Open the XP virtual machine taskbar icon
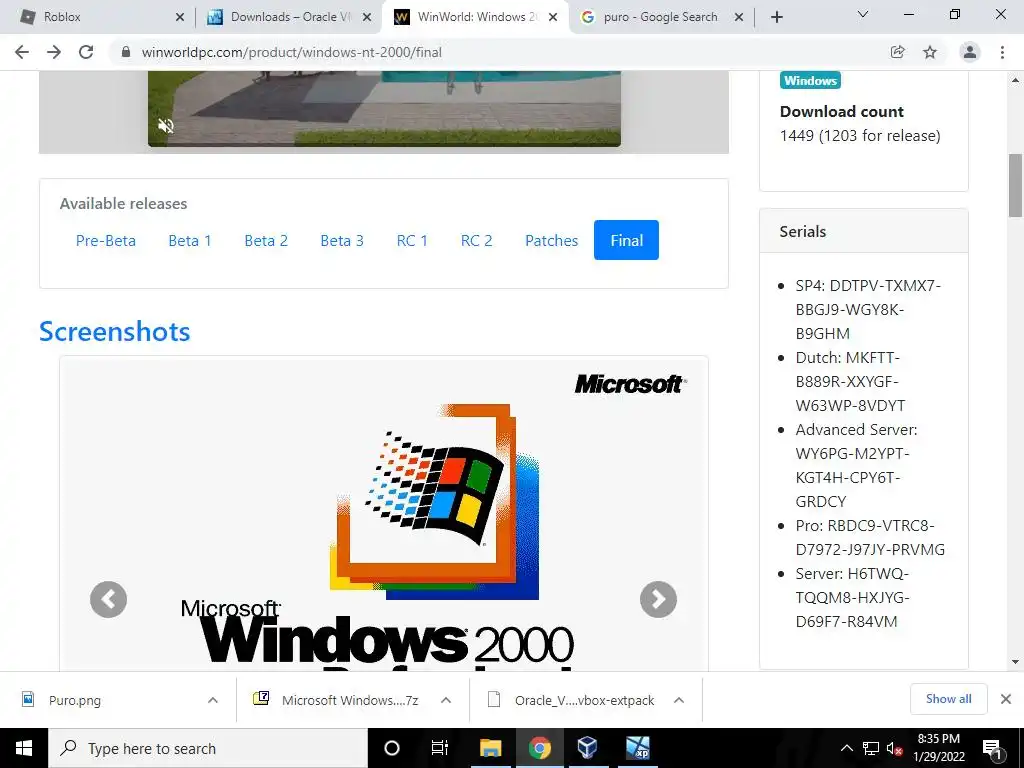Screen dimensions: 1024x768 coord(637,748)
